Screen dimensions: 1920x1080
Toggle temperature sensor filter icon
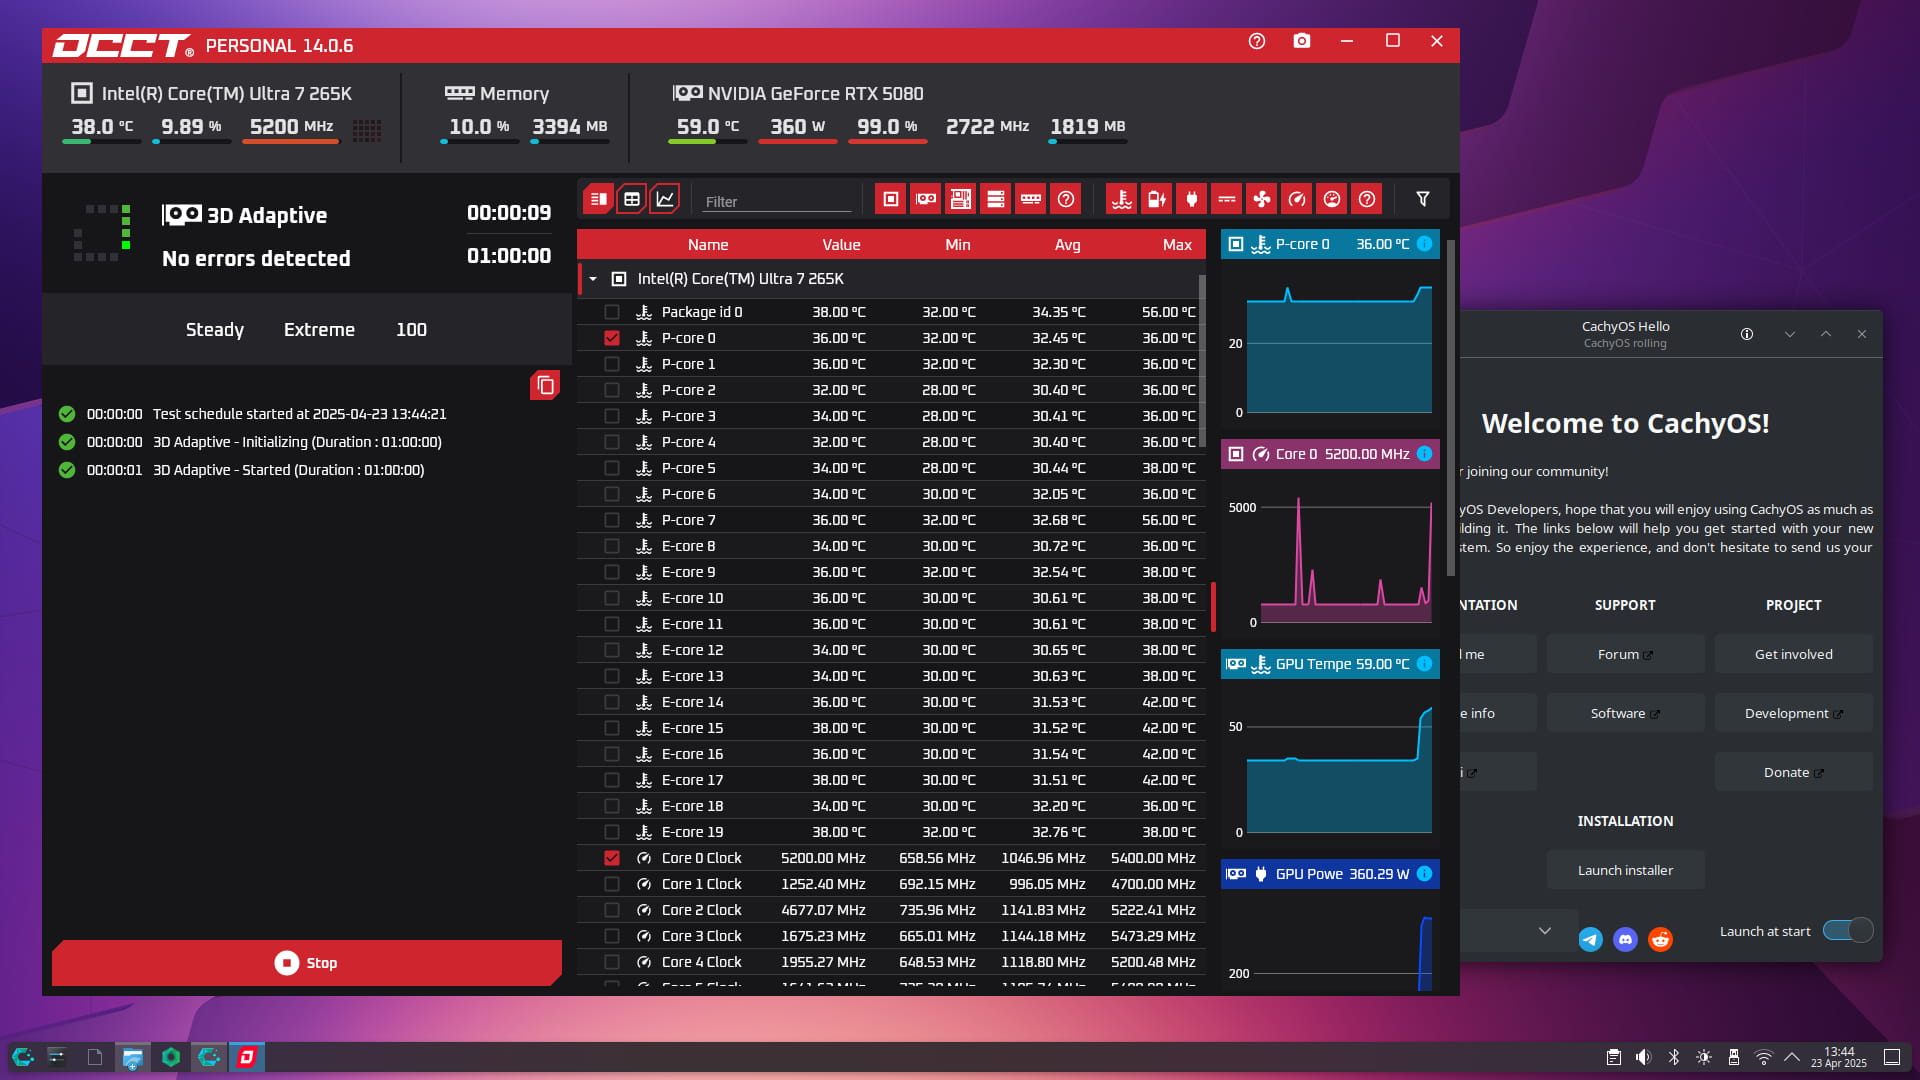(x=1122, y=199)
